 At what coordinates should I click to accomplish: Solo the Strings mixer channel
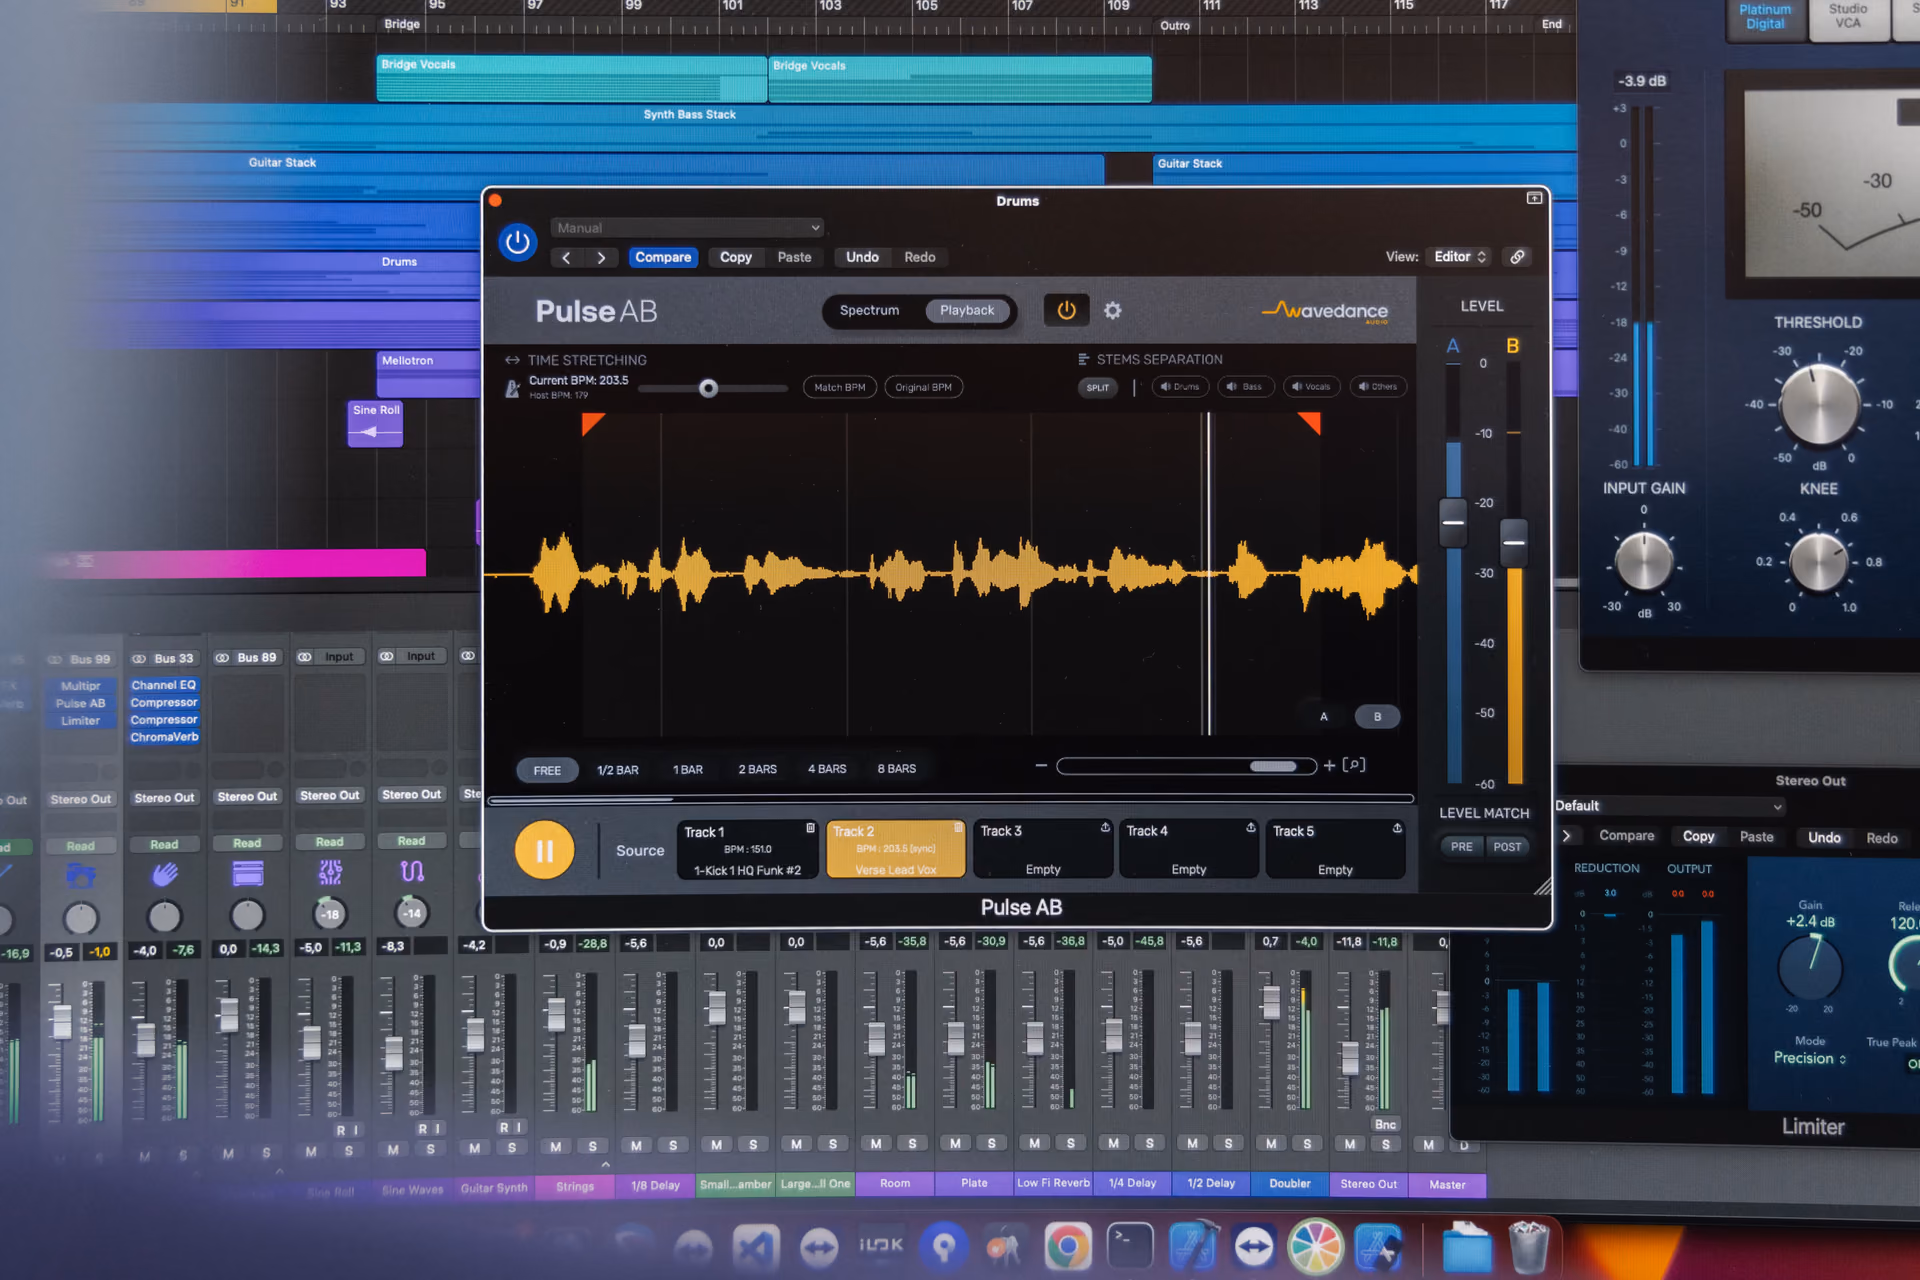coord(593,1146)
